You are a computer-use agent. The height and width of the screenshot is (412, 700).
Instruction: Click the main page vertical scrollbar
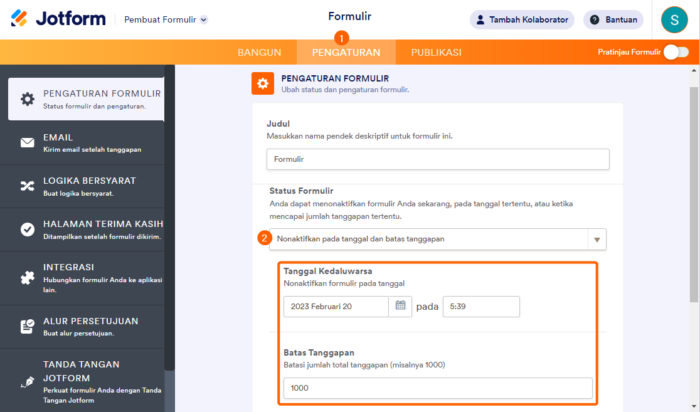pyautogui.click(x=694, y=194)
